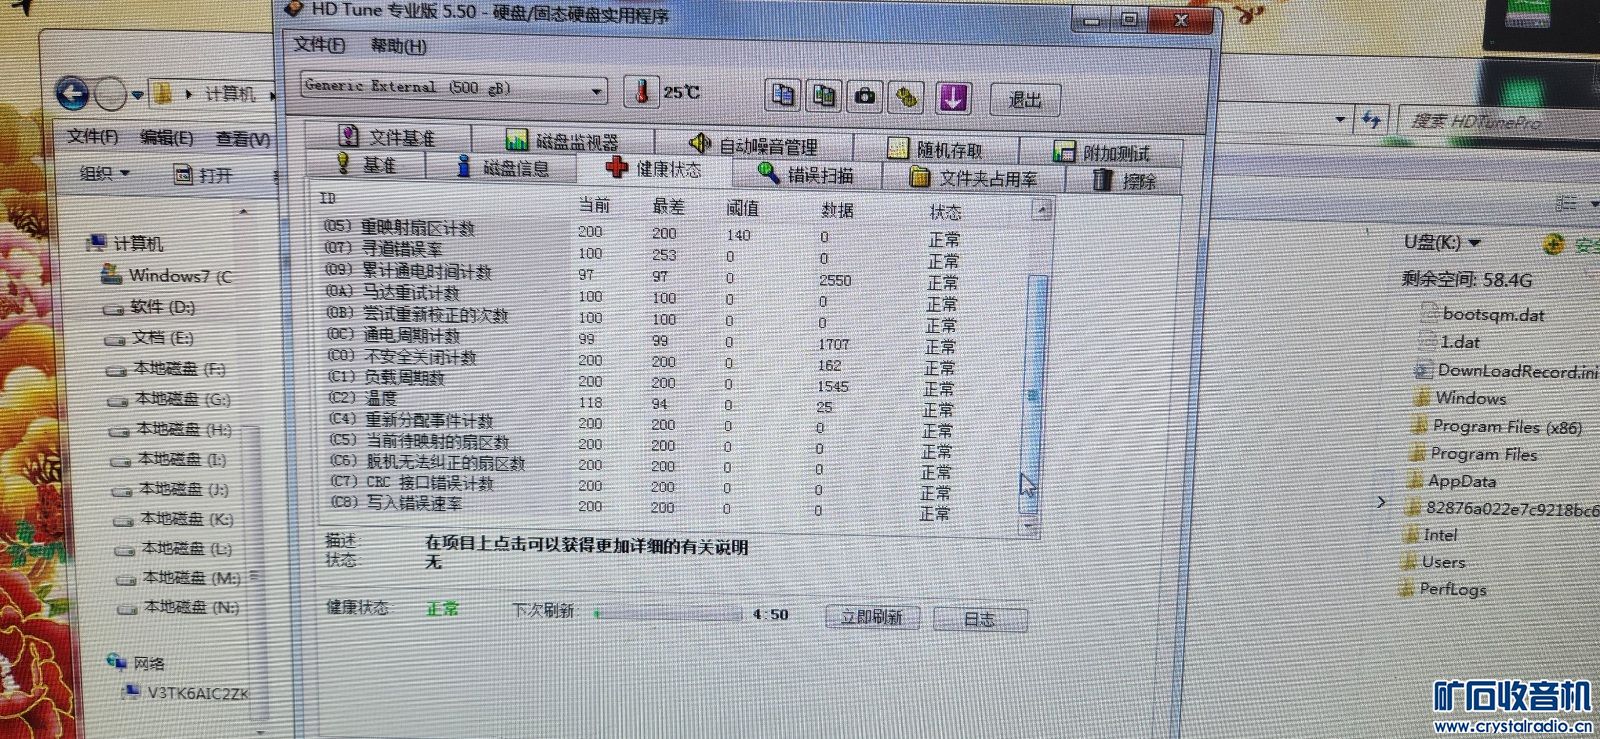
Task: Select the (09) 累计通电时间计数 row
Action: tap(676, 275)
